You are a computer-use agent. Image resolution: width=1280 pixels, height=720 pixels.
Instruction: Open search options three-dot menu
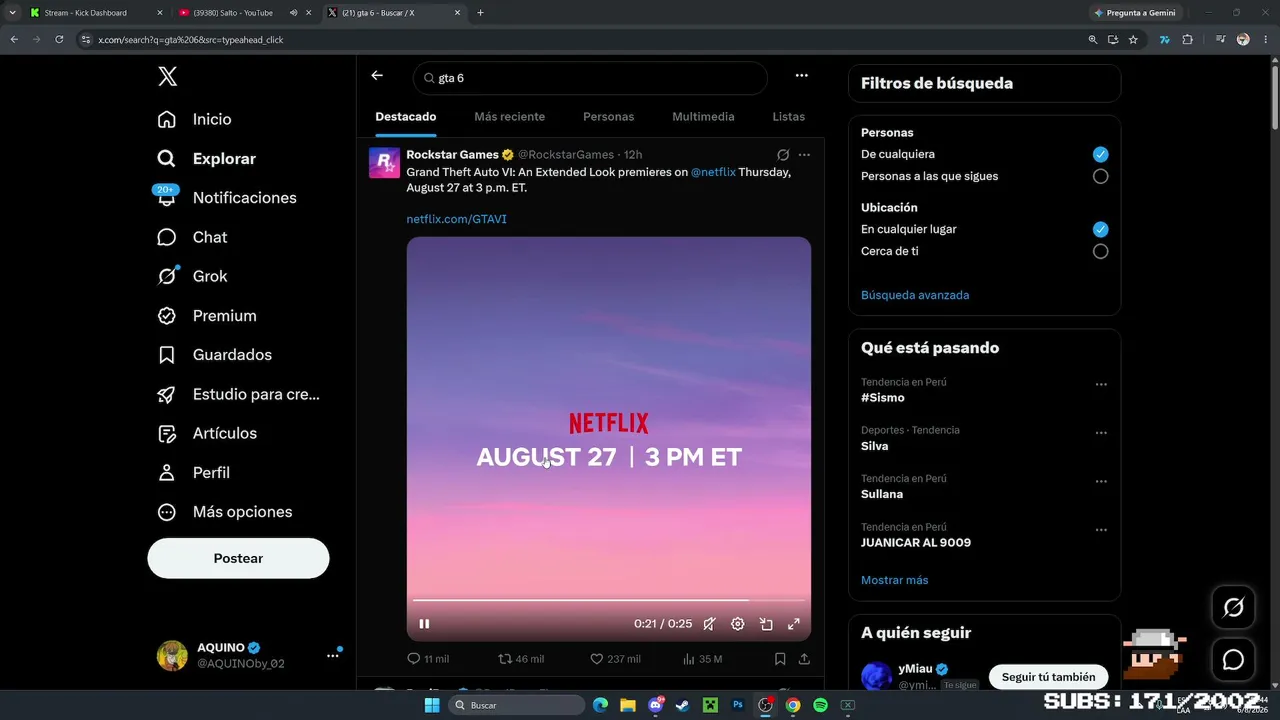pyautogui.click(x=801, y=76)
